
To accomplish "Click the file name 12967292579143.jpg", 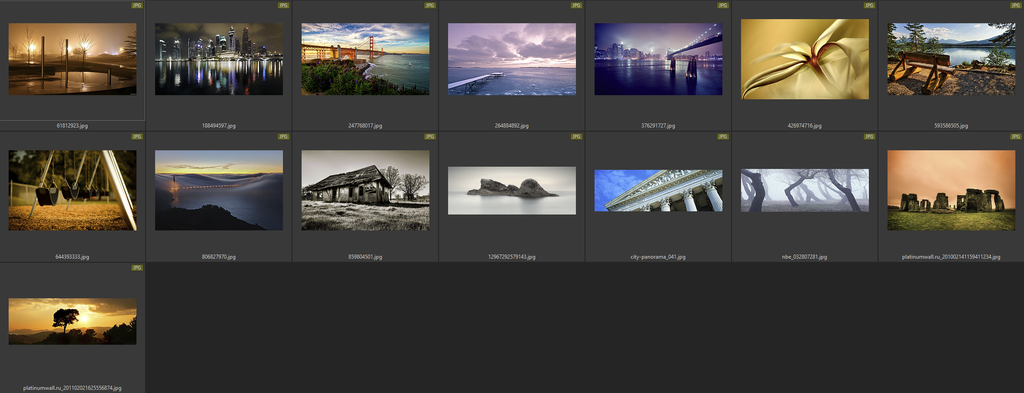I will click(x=512, y=257).
